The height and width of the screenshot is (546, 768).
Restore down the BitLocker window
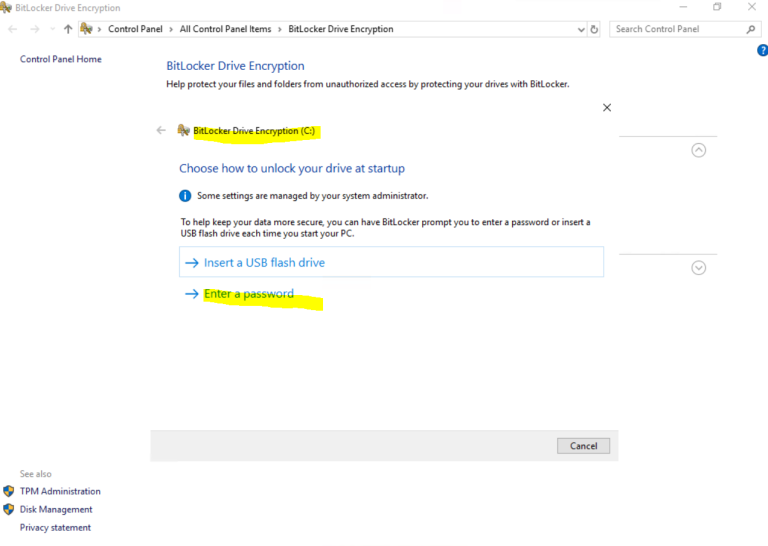click(717, 7)
